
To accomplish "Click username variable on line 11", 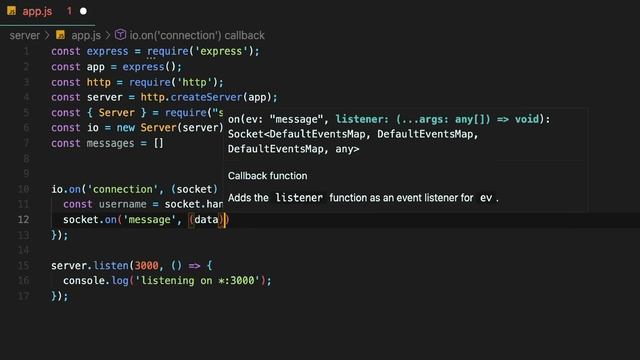I will (122, 204).
